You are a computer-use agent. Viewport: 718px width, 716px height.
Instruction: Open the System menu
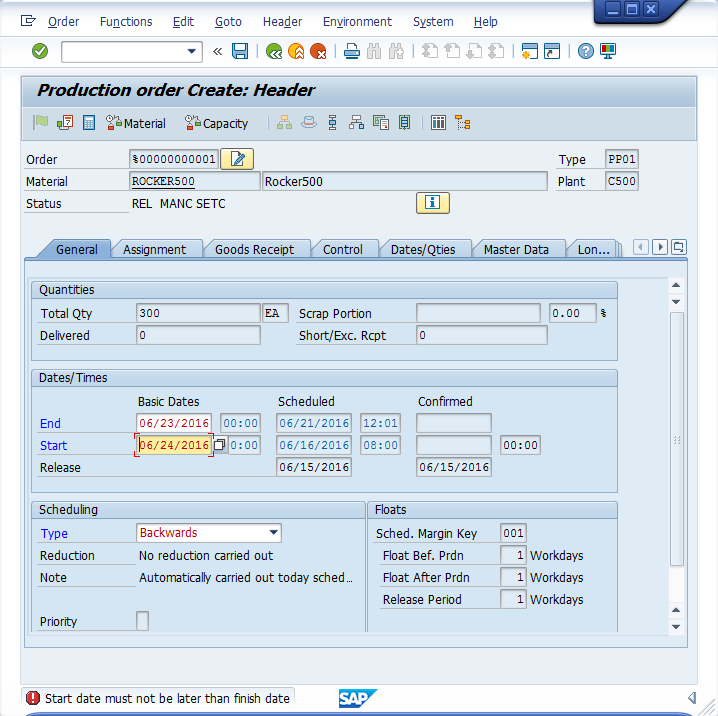coord(433,22)
